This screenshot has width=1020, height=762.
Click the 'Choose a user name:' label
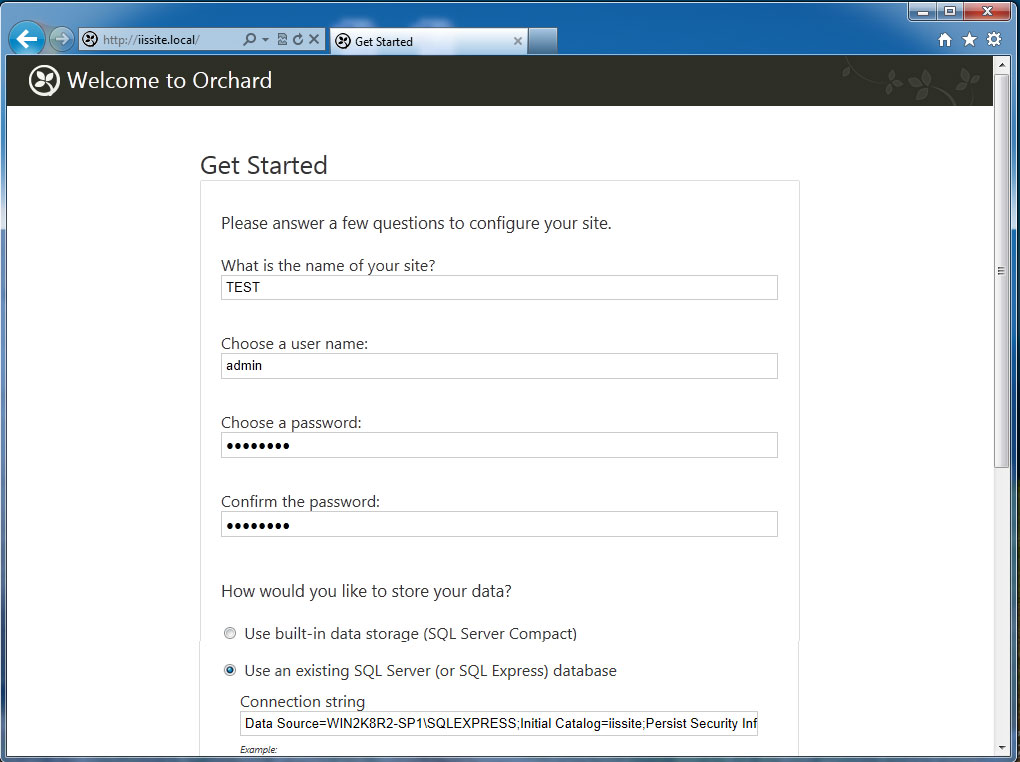pyautogui.click(x=294, y=344)
